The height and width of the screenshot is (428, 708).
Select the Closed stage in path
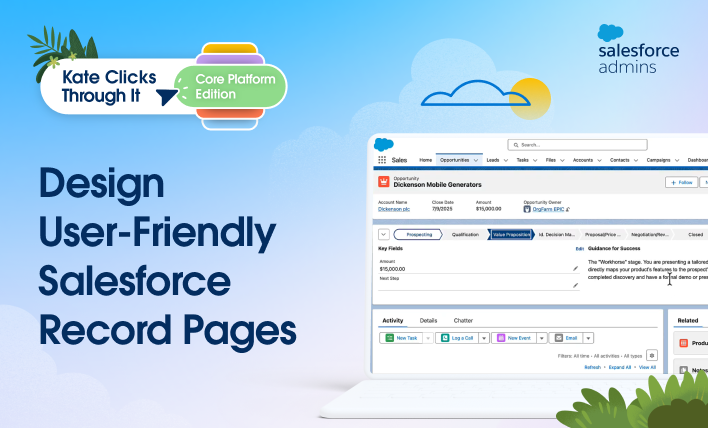[693, 234]
